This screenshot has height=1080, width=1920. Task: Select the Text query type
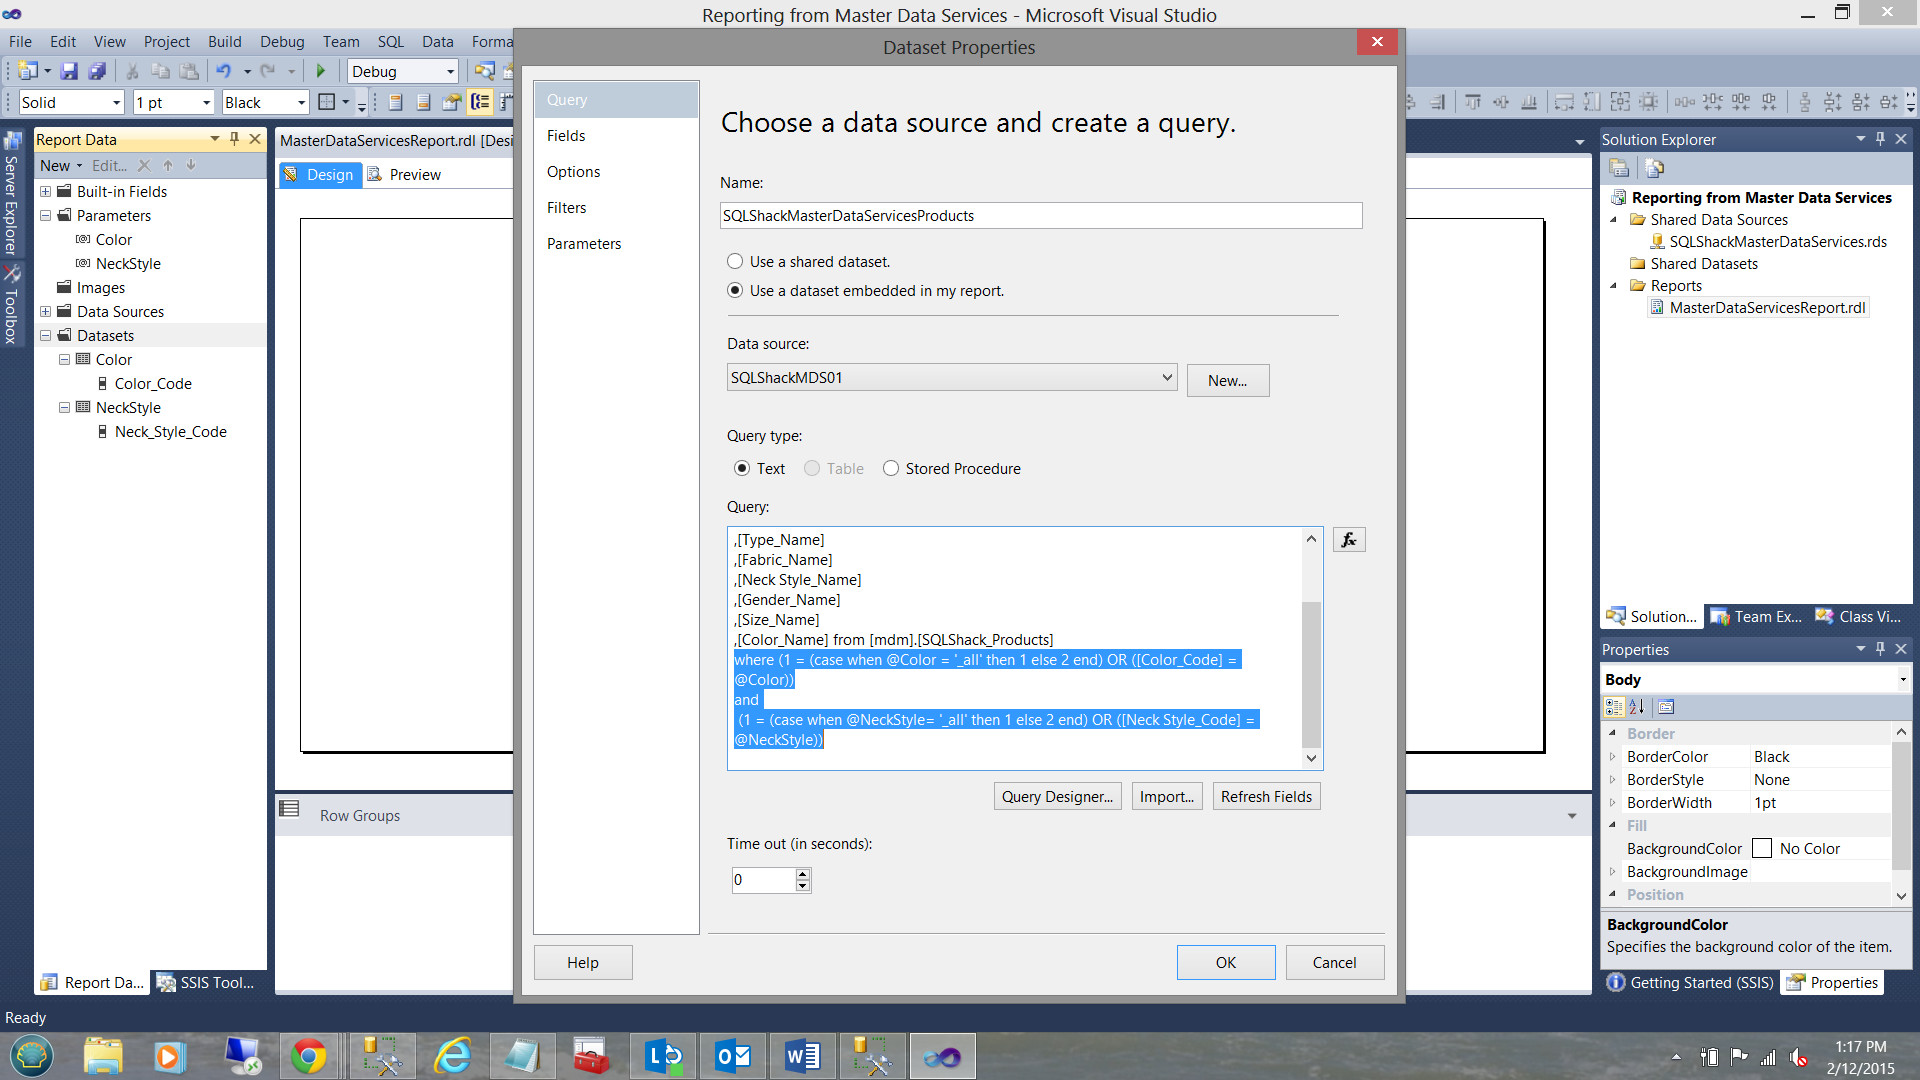tap(742, 469)
